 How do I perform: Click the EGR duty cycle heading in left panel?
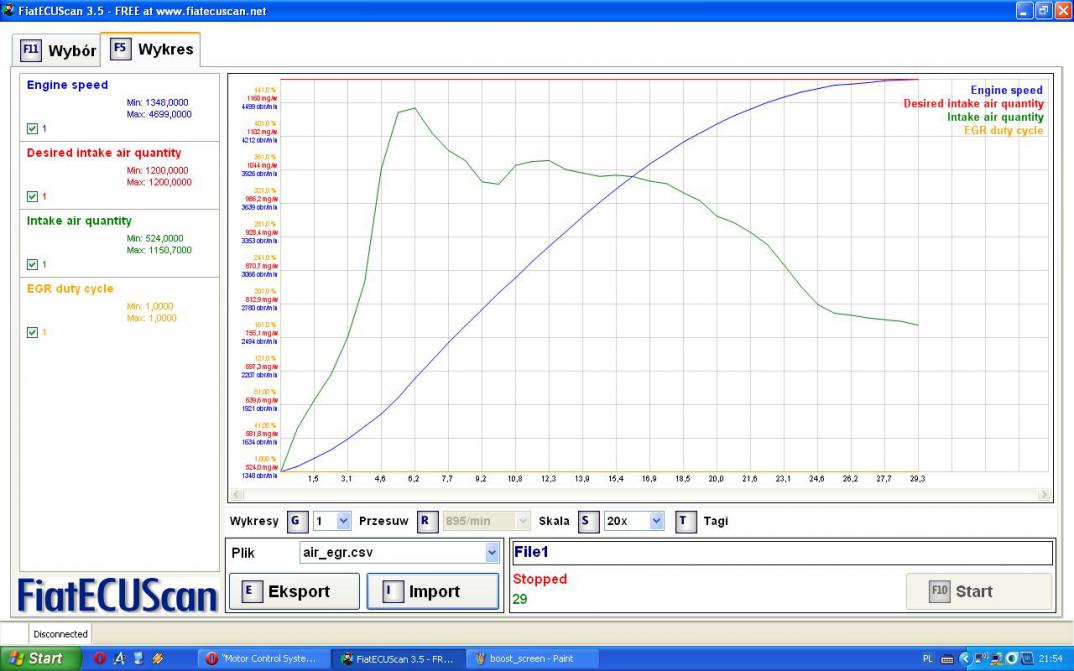70,288
